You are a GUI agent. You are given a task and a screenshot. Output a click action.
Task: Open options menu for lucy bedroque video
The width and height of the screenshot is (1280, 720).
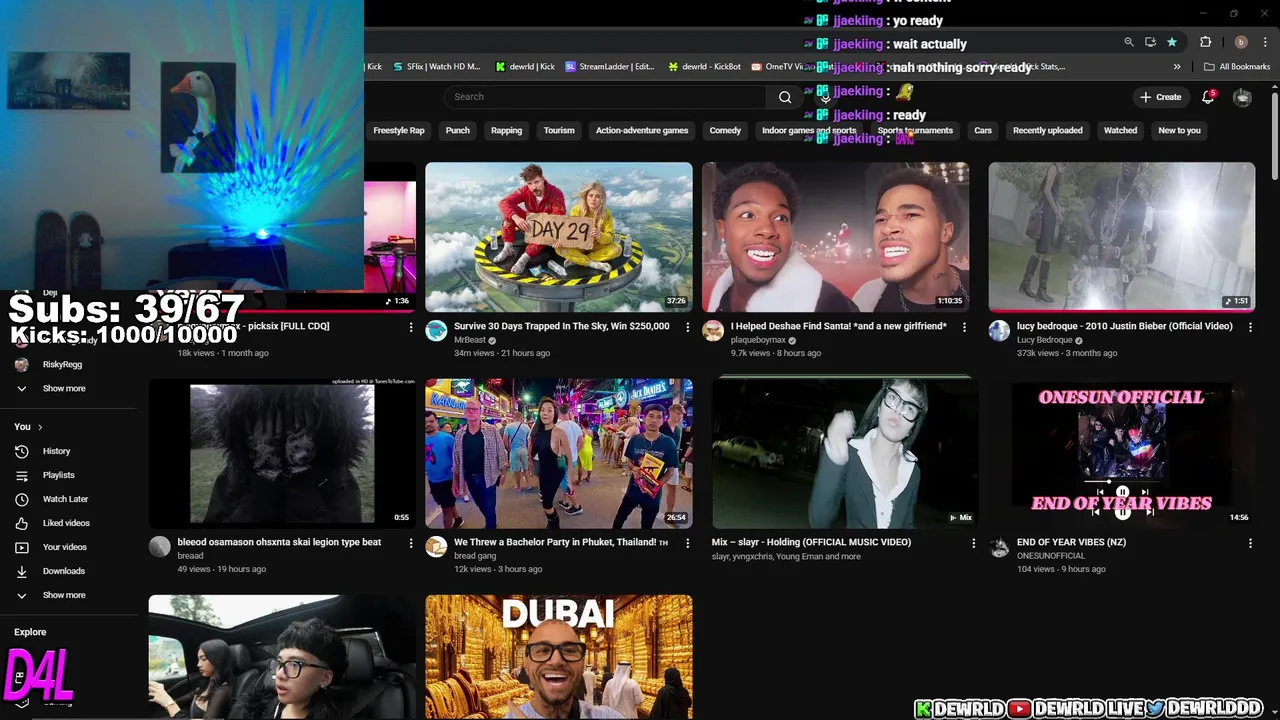[1250, 327]
